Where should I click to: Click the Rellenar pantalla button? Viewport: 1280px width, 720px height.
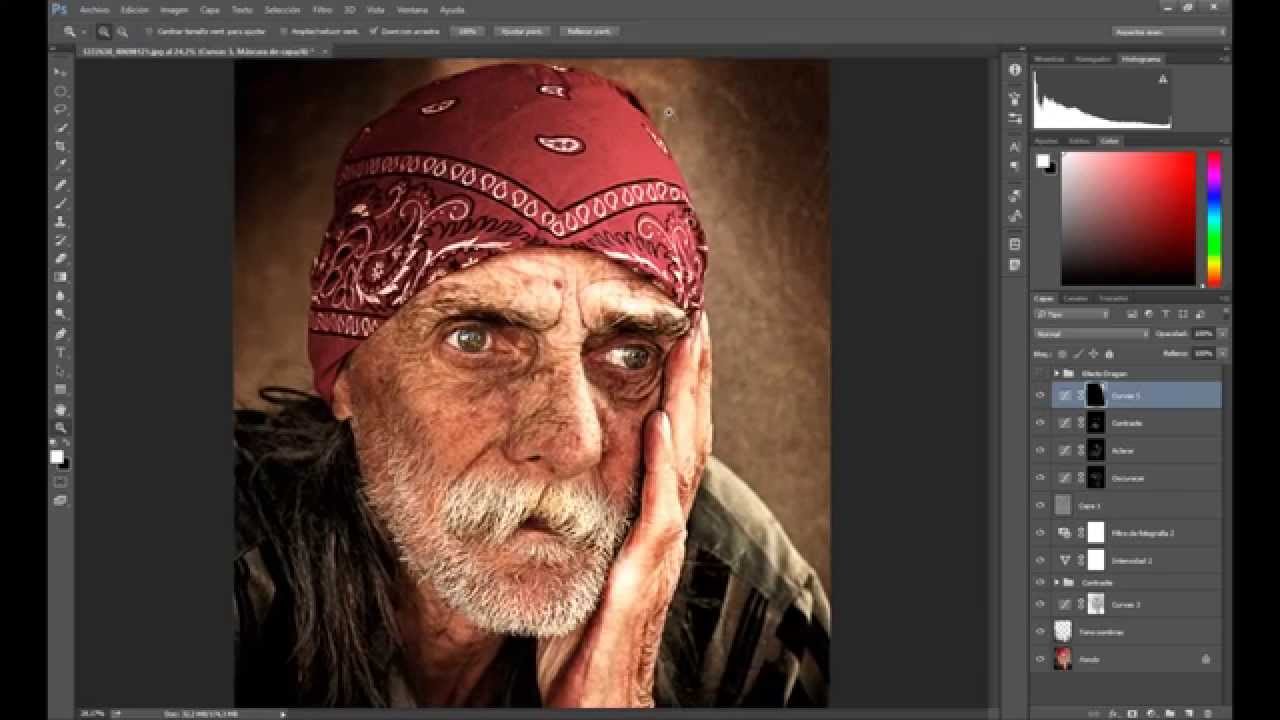(x=588, y=31)
